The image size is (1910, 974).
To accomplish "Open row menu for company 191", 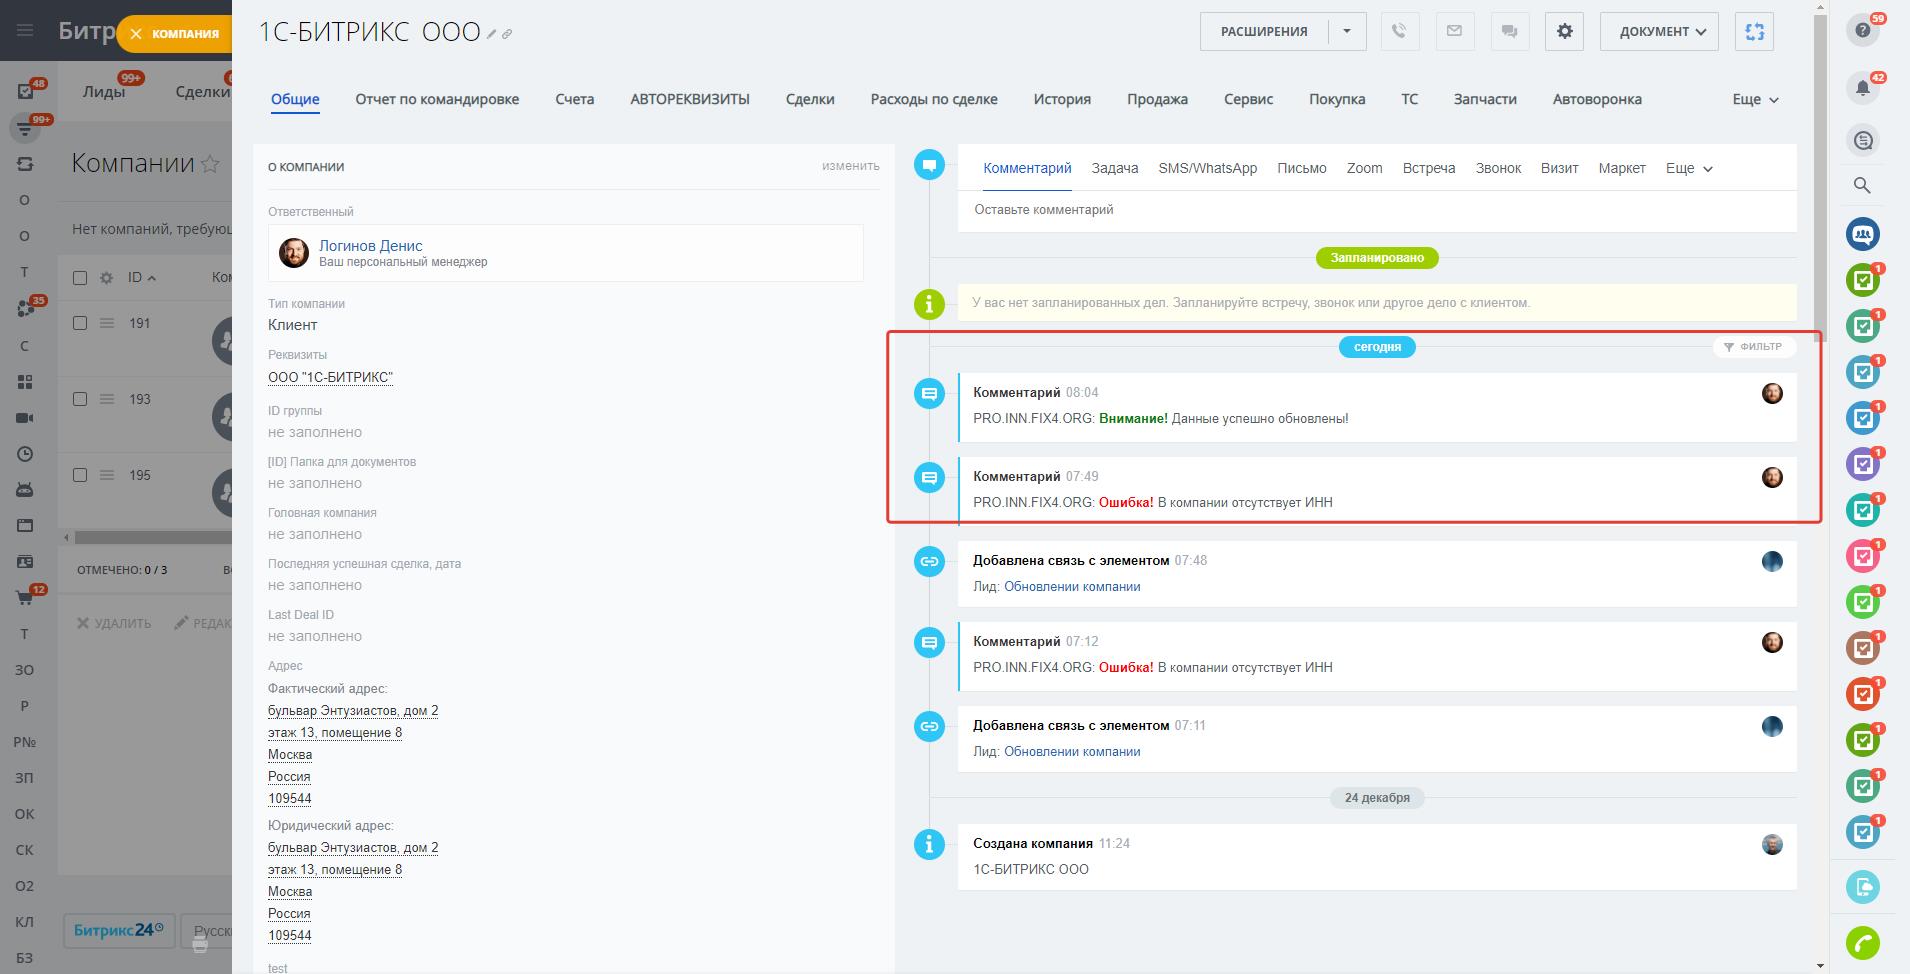I will coord(107,323).
